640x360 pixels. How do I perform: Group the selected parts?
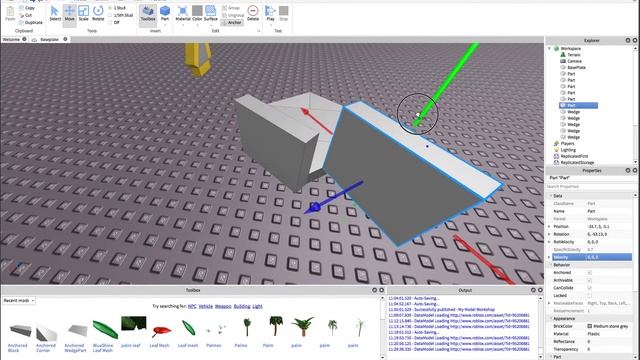231,8
